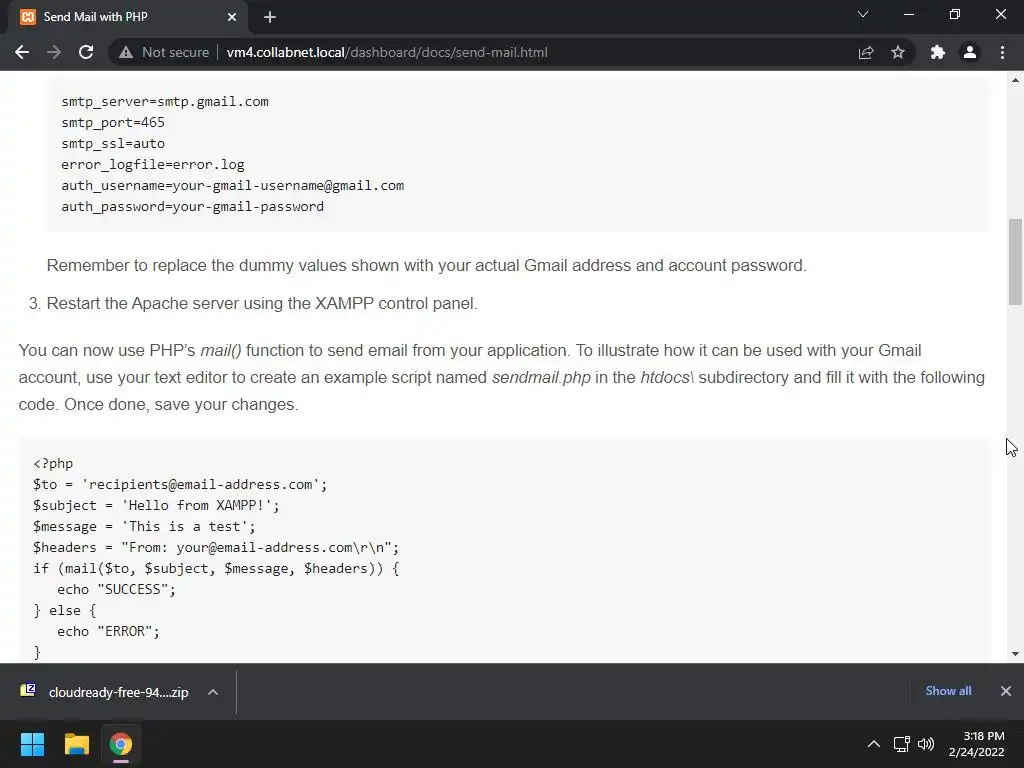Share this page using the share icon
The width and height of the screenshot is (1024, 768).
click(866, 52)
